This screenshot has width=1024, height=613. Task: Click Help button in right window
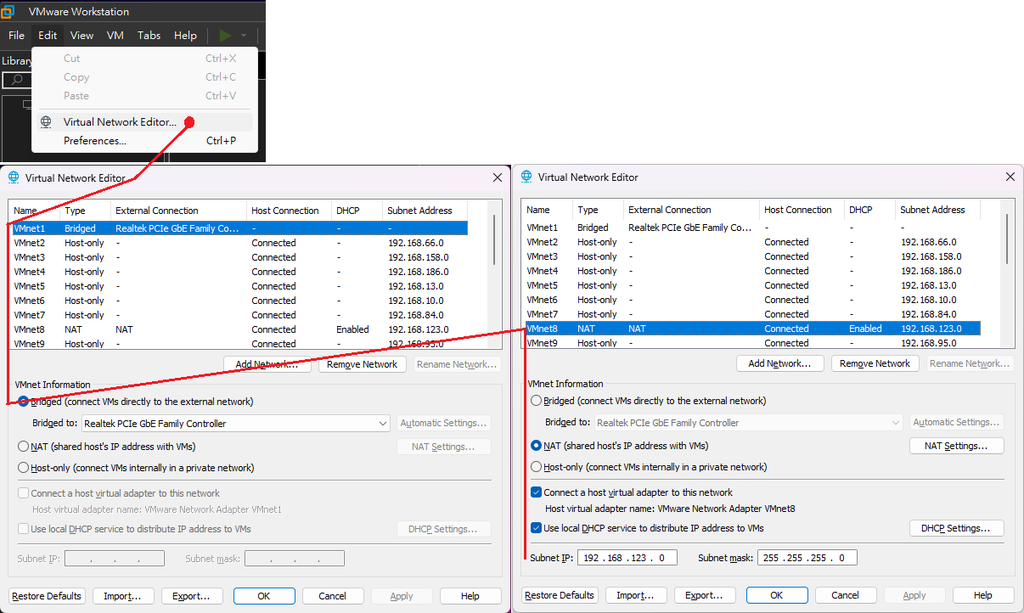click(983, 595)
